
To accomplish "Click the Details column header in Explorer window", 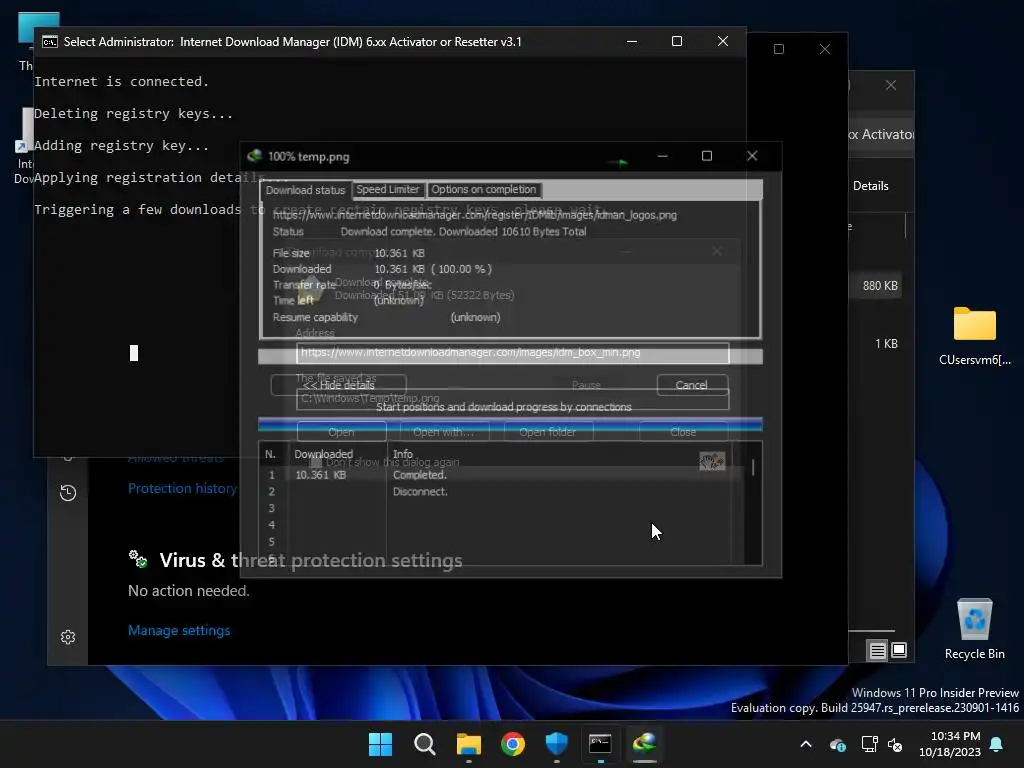I will pyautogui.click(x=871, y=186).
